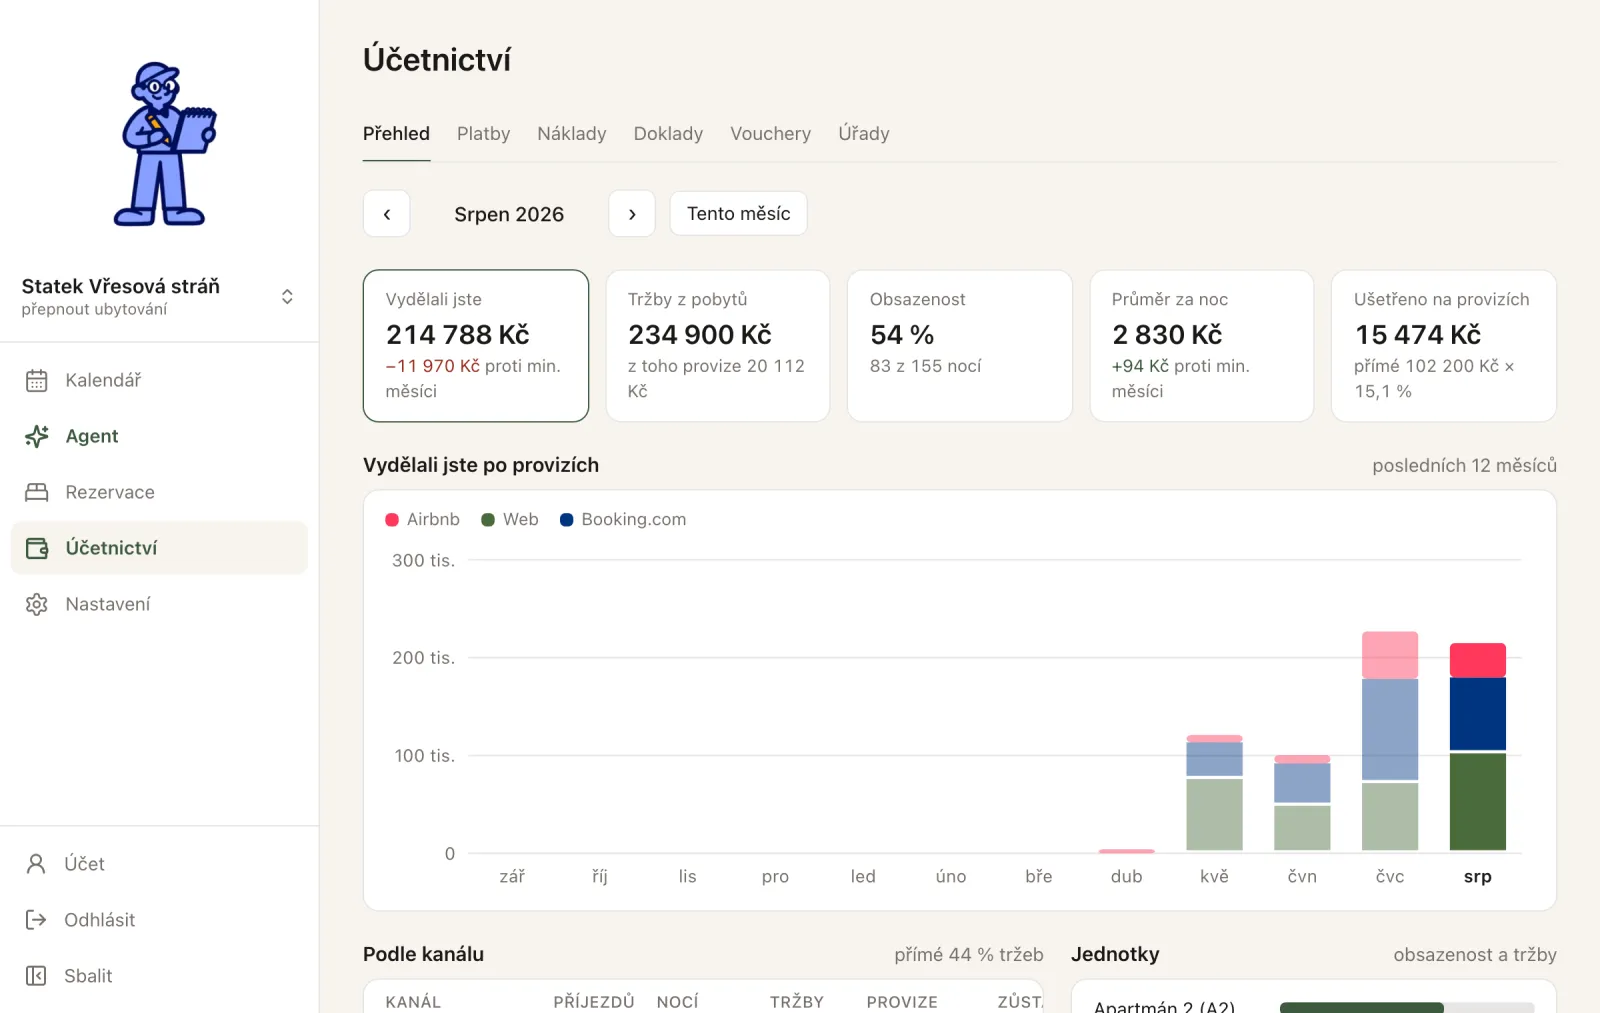Select the Vydělali jste summary card

[476, 346]
